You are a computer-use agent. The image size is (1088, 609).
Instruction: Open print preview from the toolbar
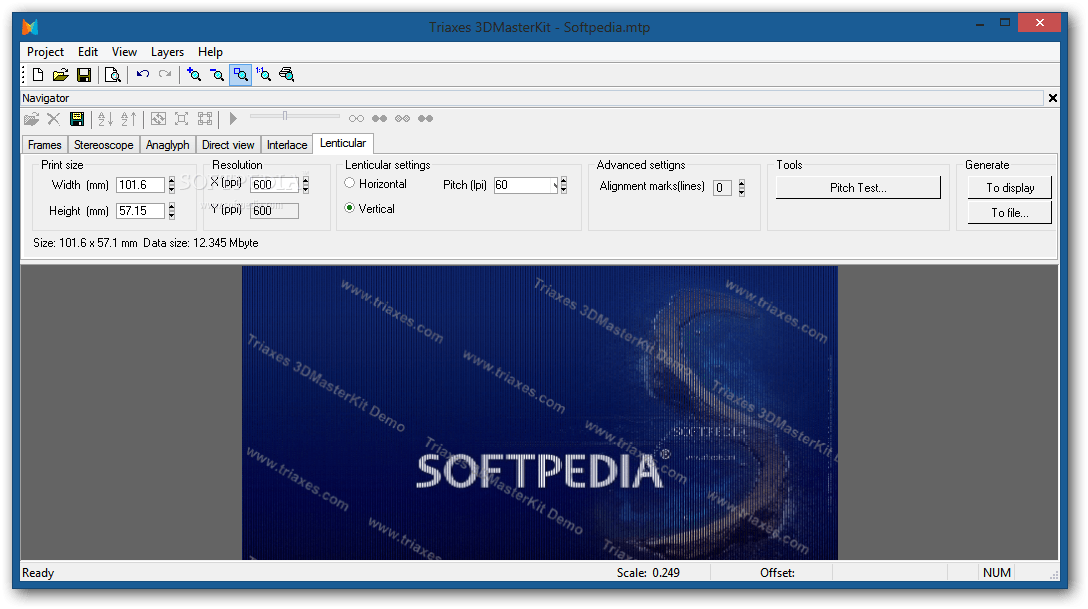[113, 74]
